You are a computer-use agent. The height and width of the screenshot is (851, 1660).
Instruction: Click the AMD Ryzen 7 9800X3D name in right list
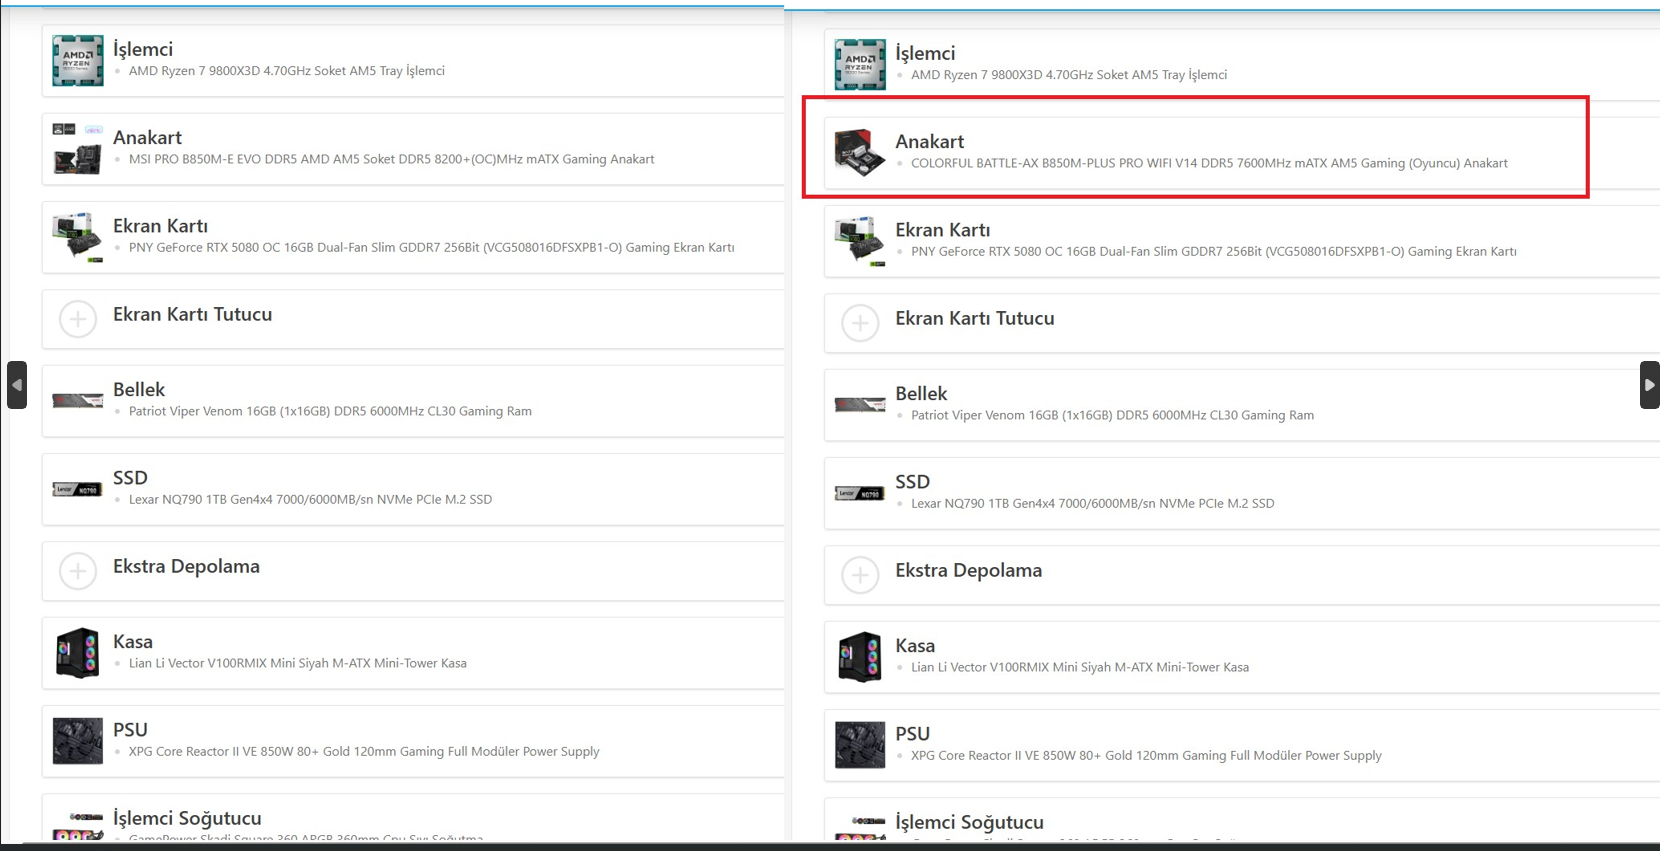pos(1068,75)
